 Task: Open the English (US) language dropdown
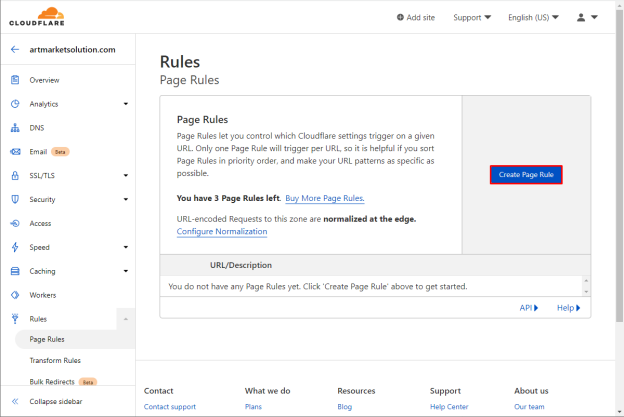tap(533, 18)
